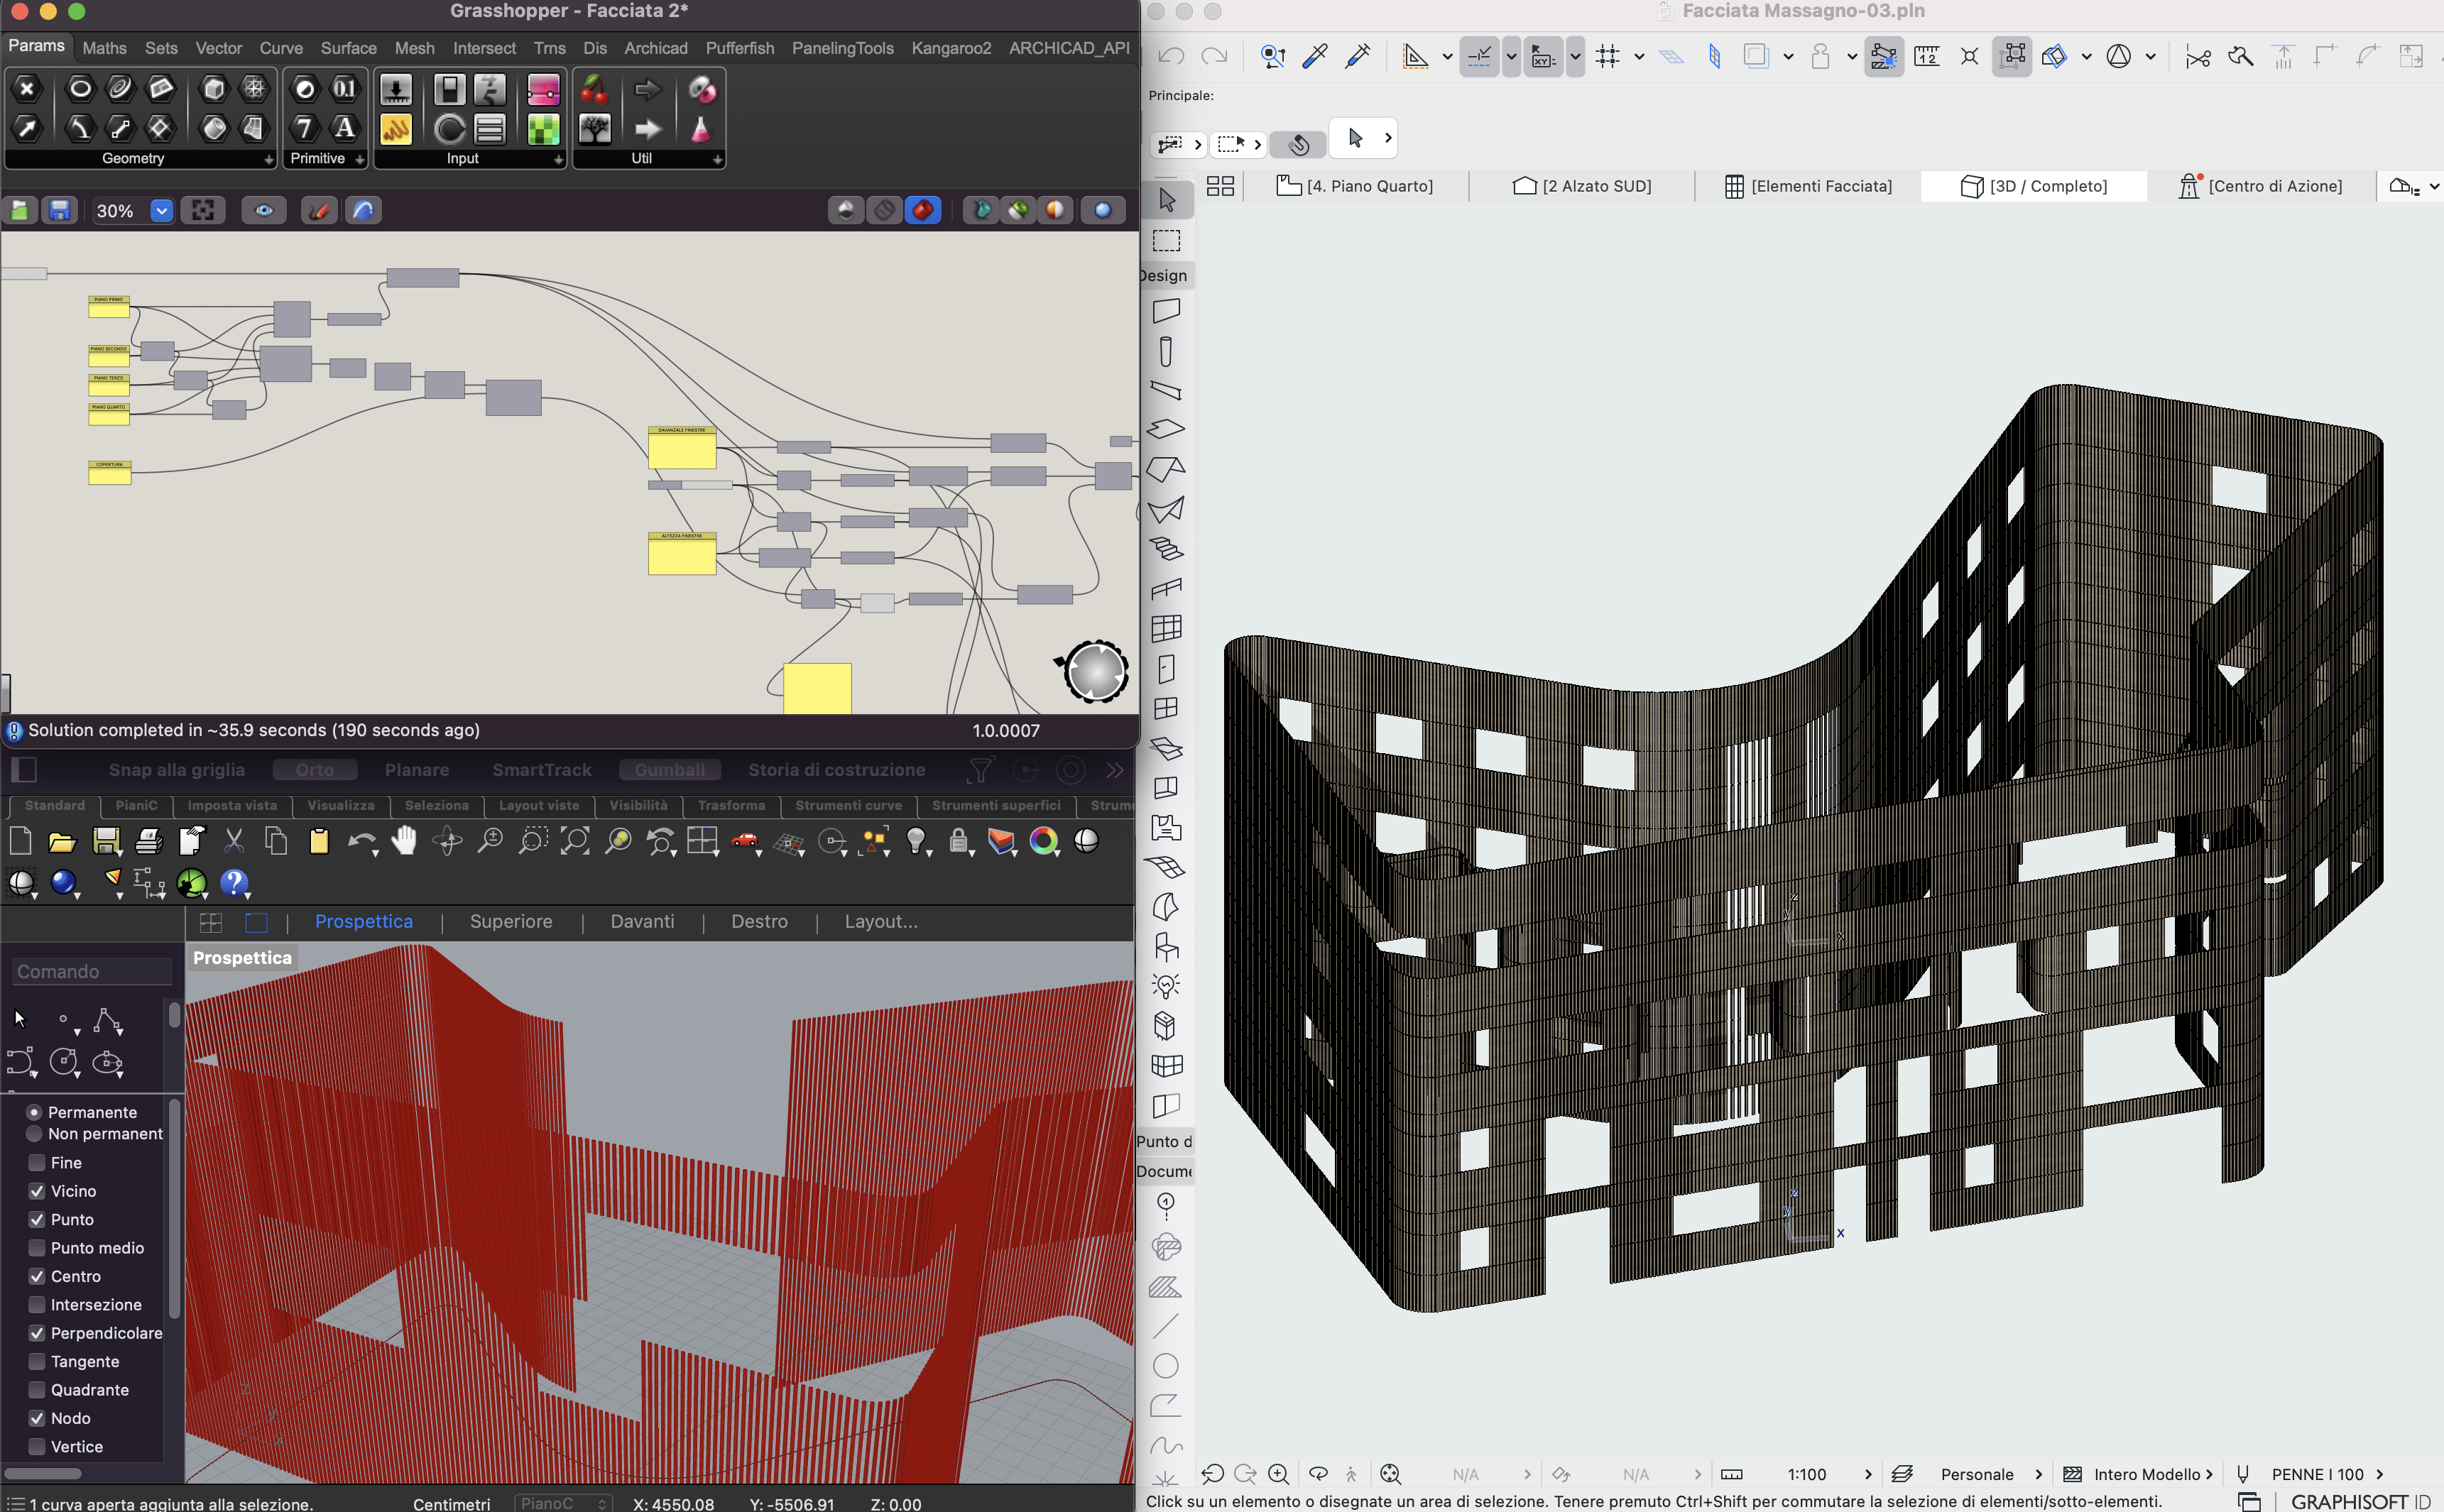
Task: Click the Rhino light bulb show/hide icon
Action: [x=916, y=841]
